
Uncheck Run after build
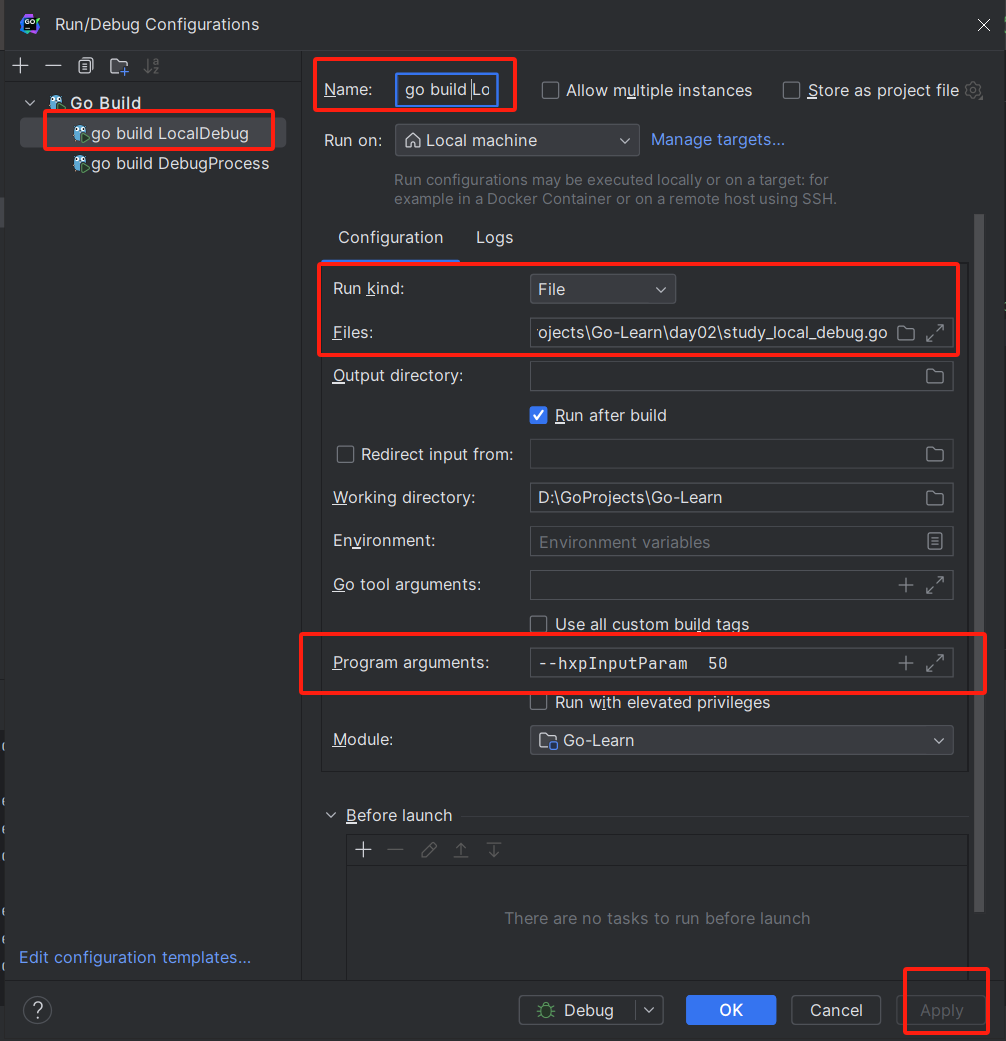tap(537, 415)
